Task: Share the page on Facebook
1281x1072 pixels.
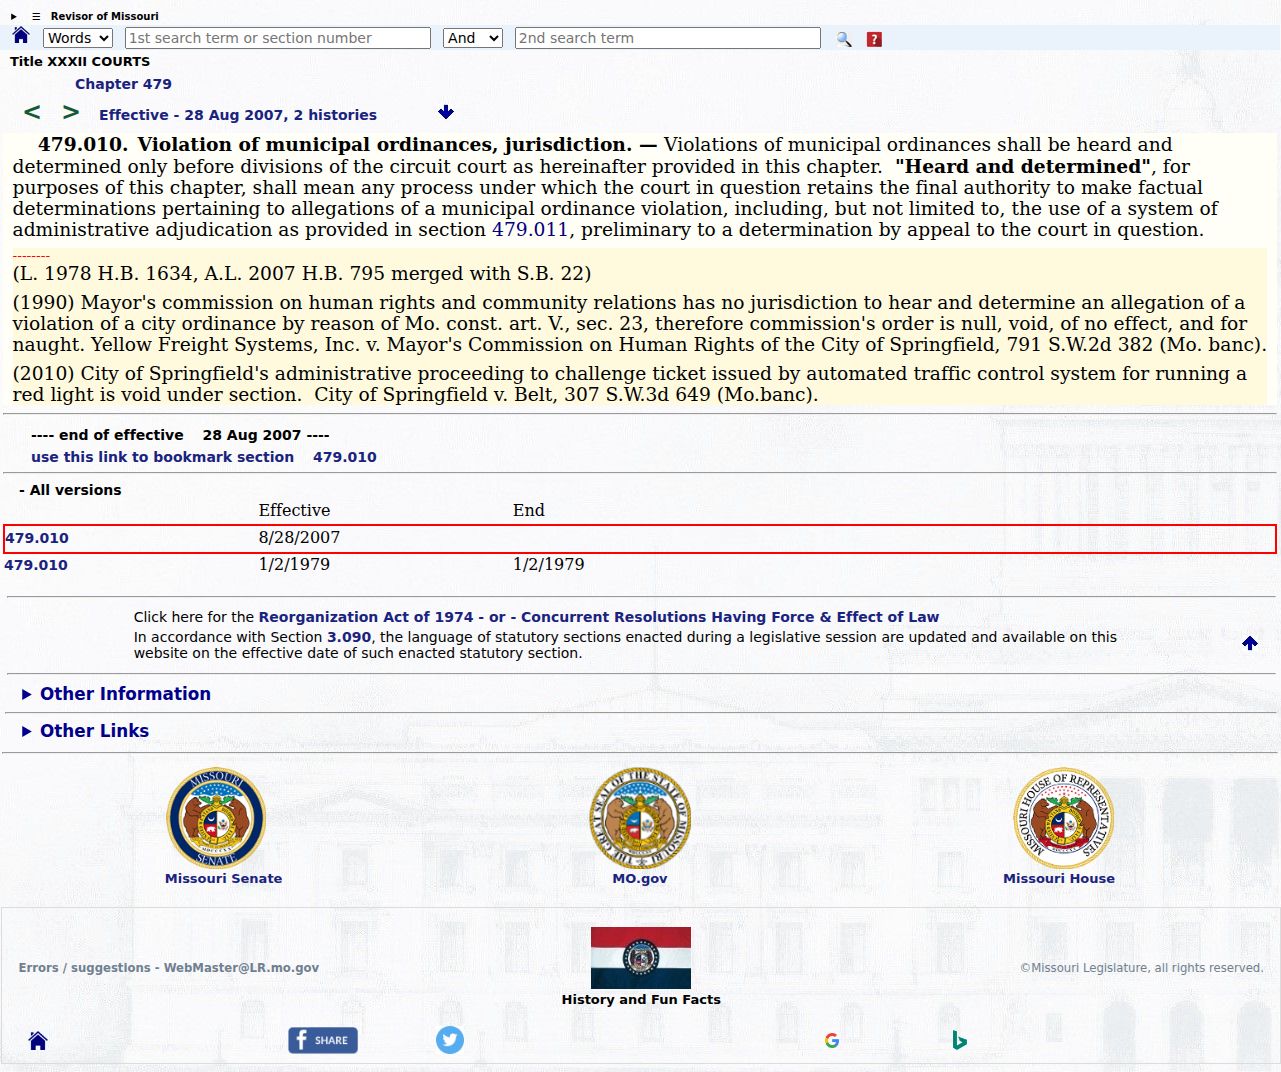Action: click(x=323, y=1040)
